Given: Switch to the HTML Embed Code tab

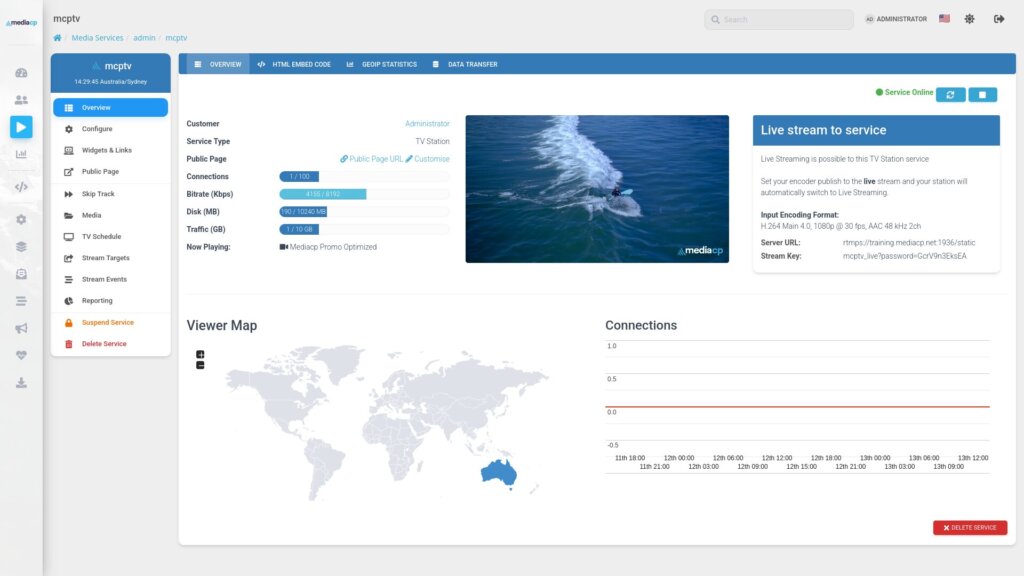Looking at the screenshot, I should [x=294, y=64].
